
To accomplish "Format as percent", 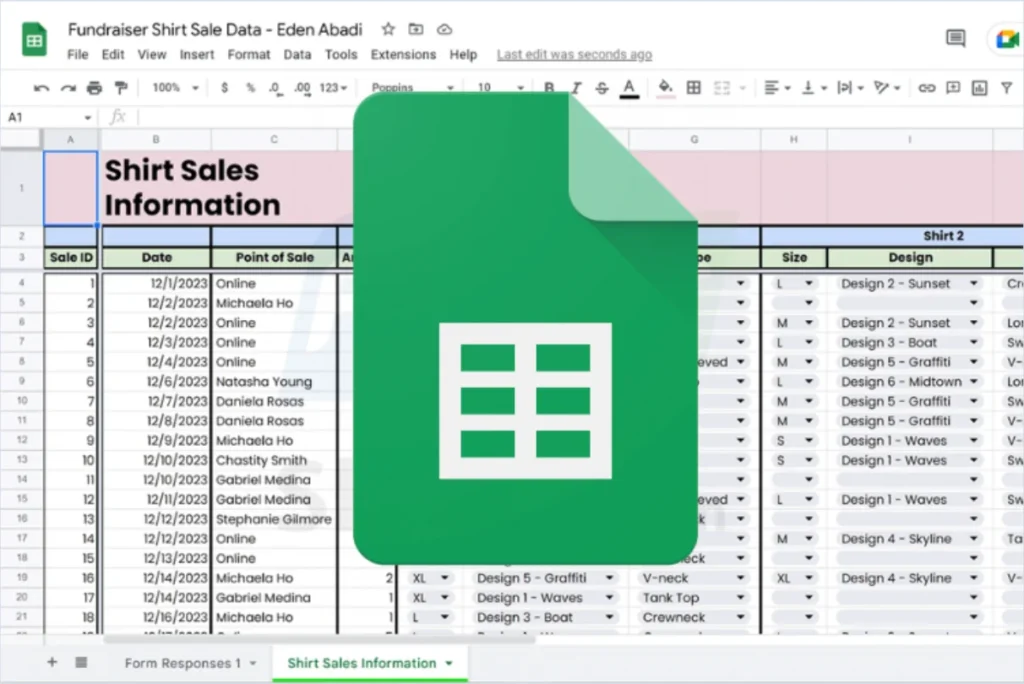I will point(250,88).
